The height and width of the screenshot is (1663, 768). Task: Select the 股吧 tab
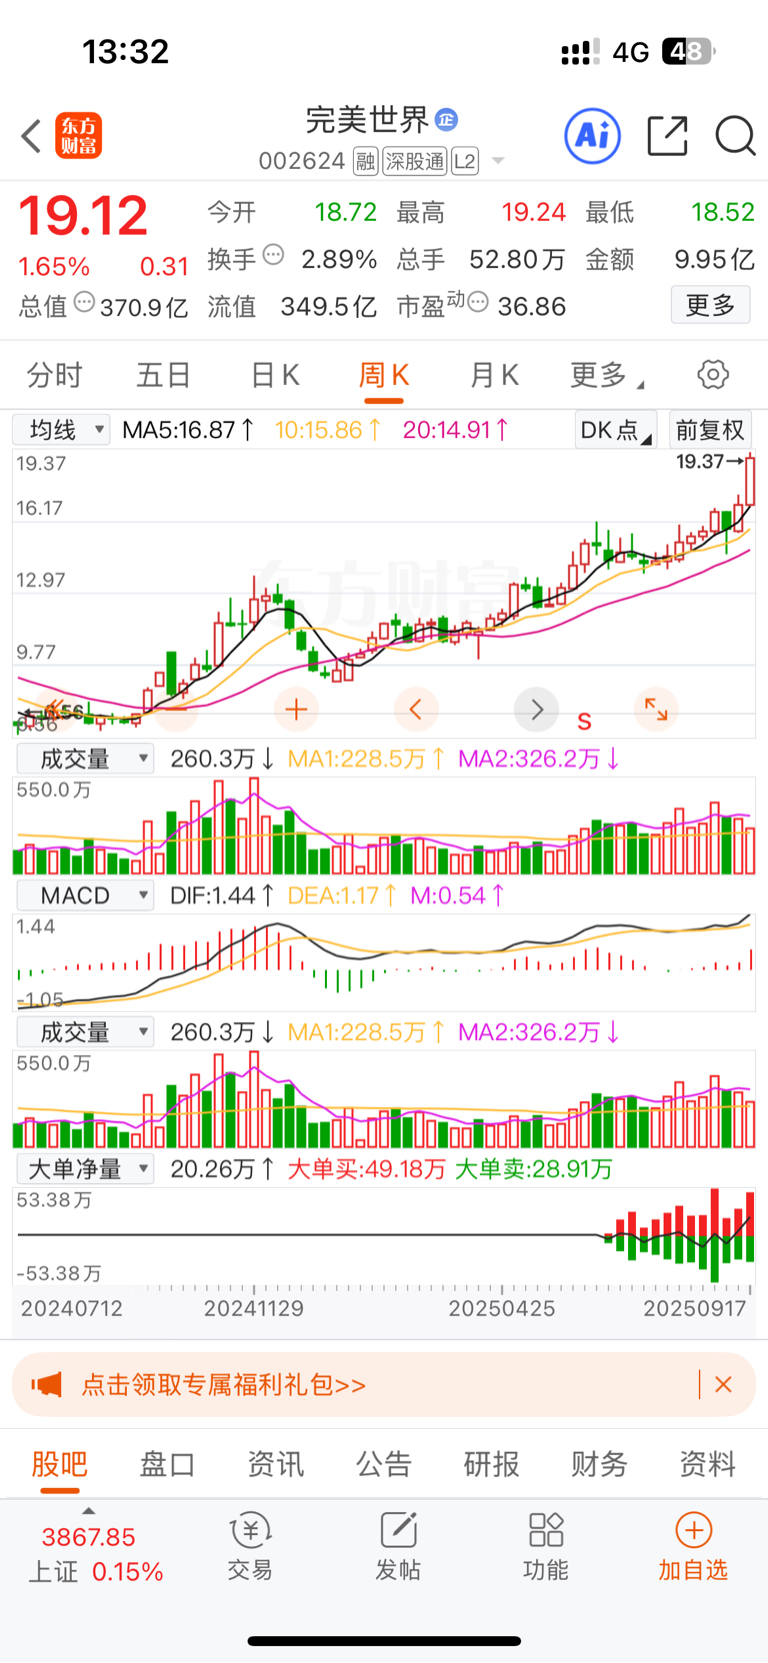pos(60,1464)
